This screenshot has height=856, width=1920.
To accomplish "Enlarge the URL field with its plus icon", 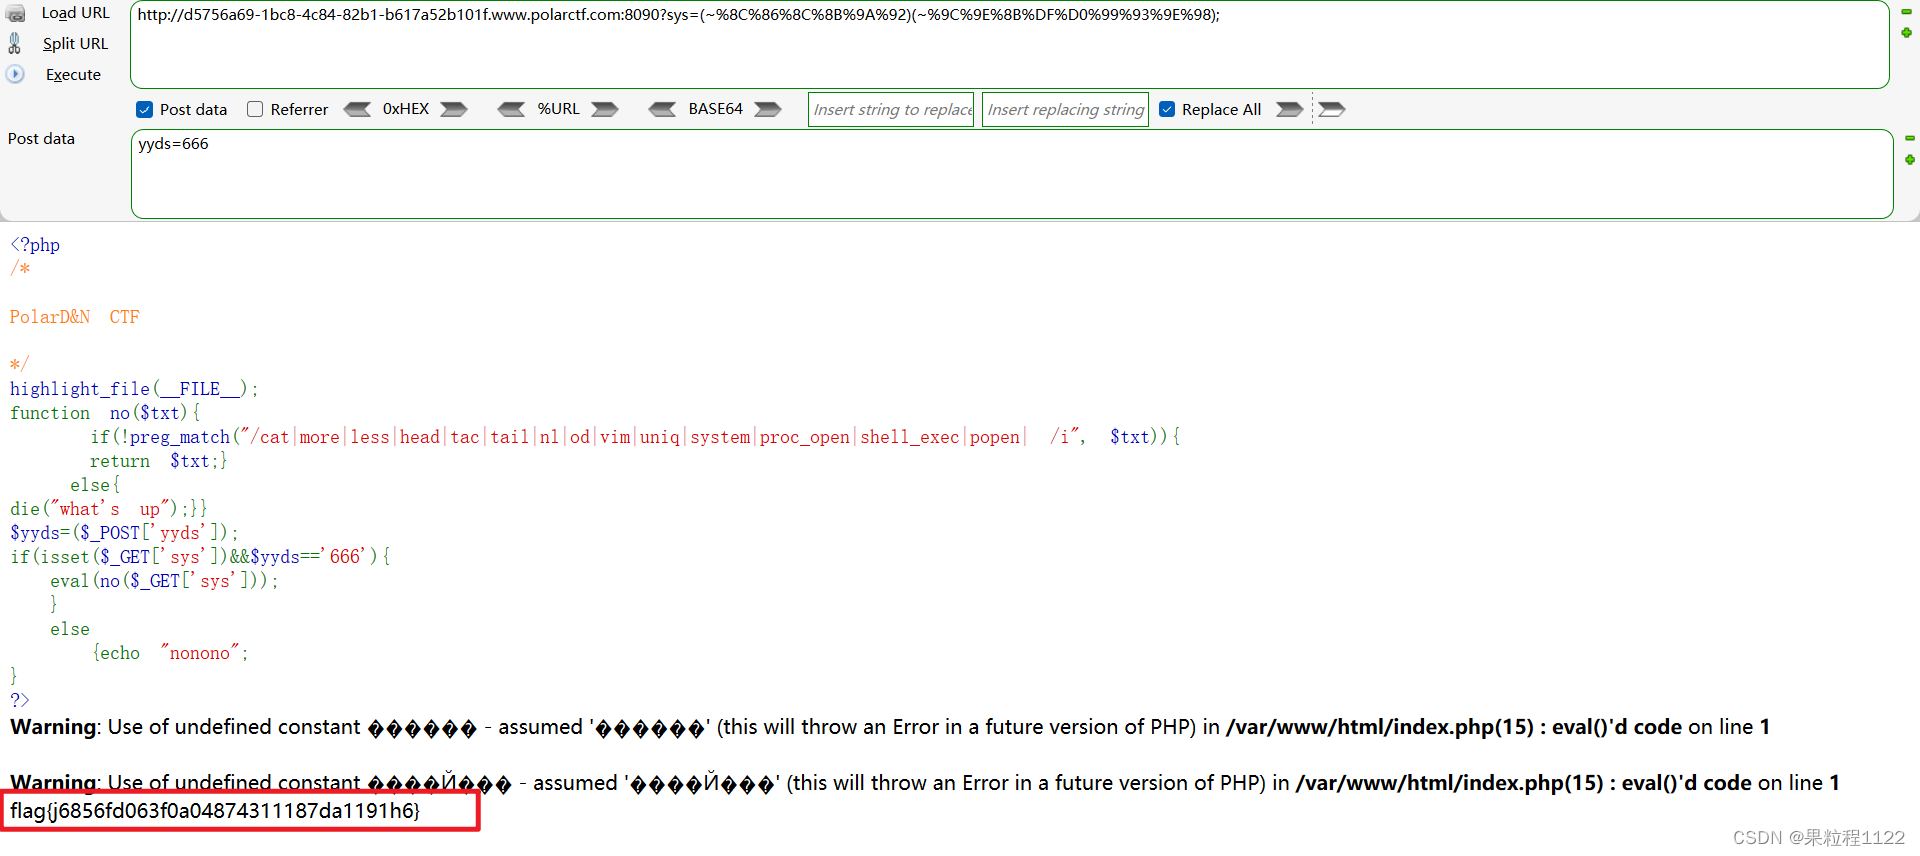I will pyautogui.click(x=1907, y=33).
